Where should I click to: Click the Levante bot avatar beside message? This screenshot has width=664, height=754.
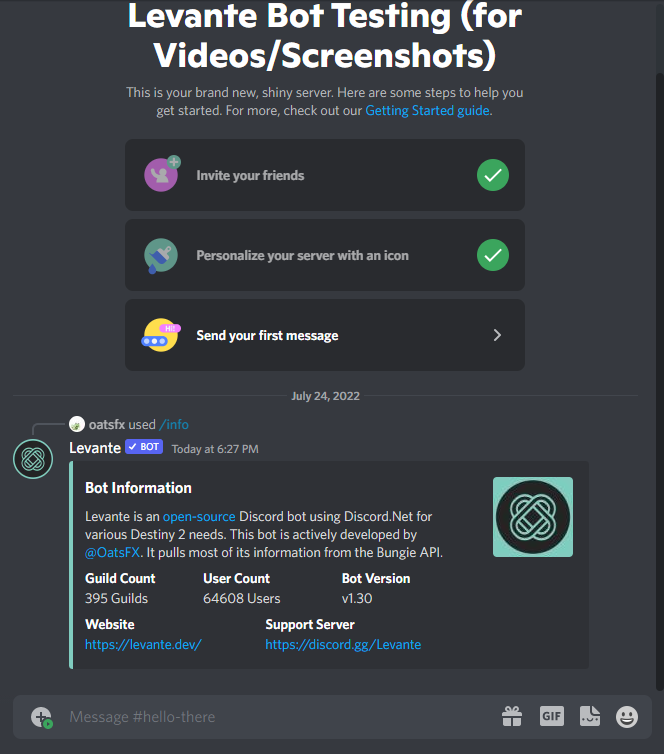pyautogui.click(x=33, y=459)
